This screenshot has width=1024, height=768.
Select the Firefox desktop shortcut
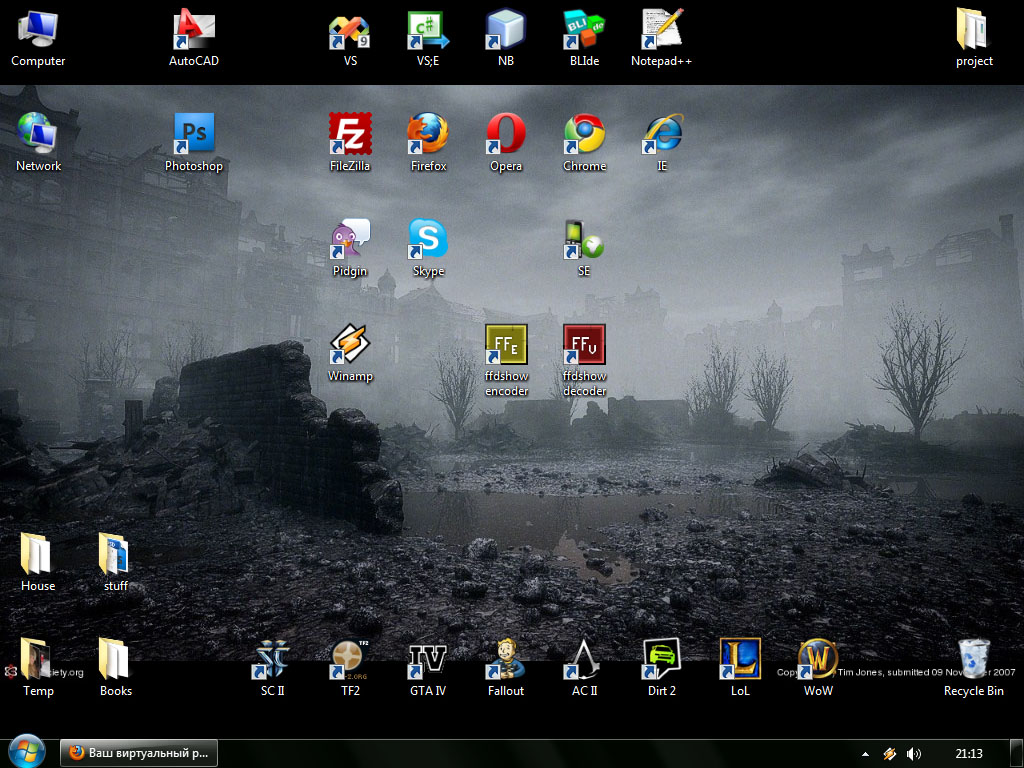428,134
